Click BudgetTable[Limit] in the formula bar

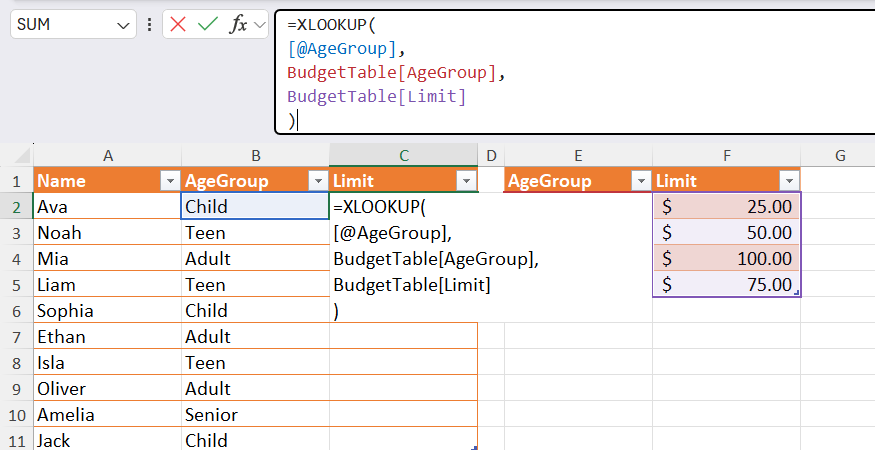point(377,97)
